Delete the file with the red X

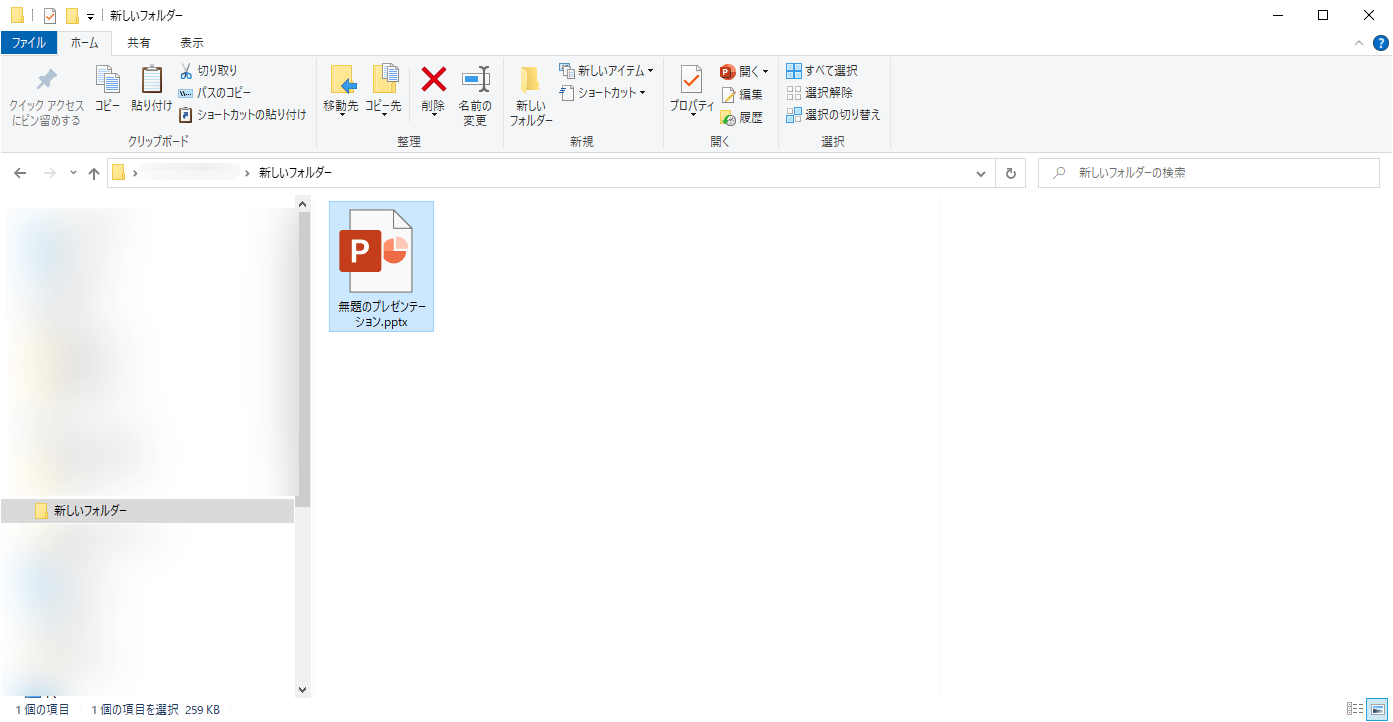coord(433,80)
